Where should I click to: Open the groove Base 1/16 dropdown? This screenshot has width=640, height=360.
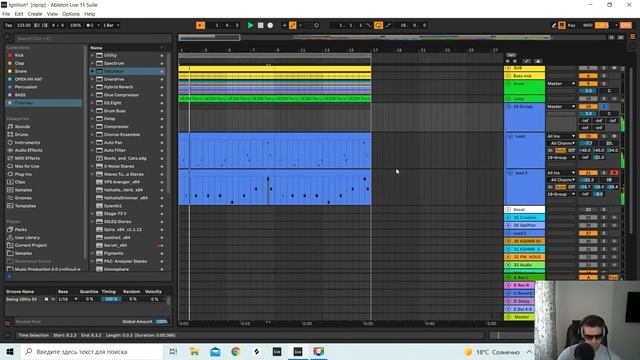click(x=68, y=299)
